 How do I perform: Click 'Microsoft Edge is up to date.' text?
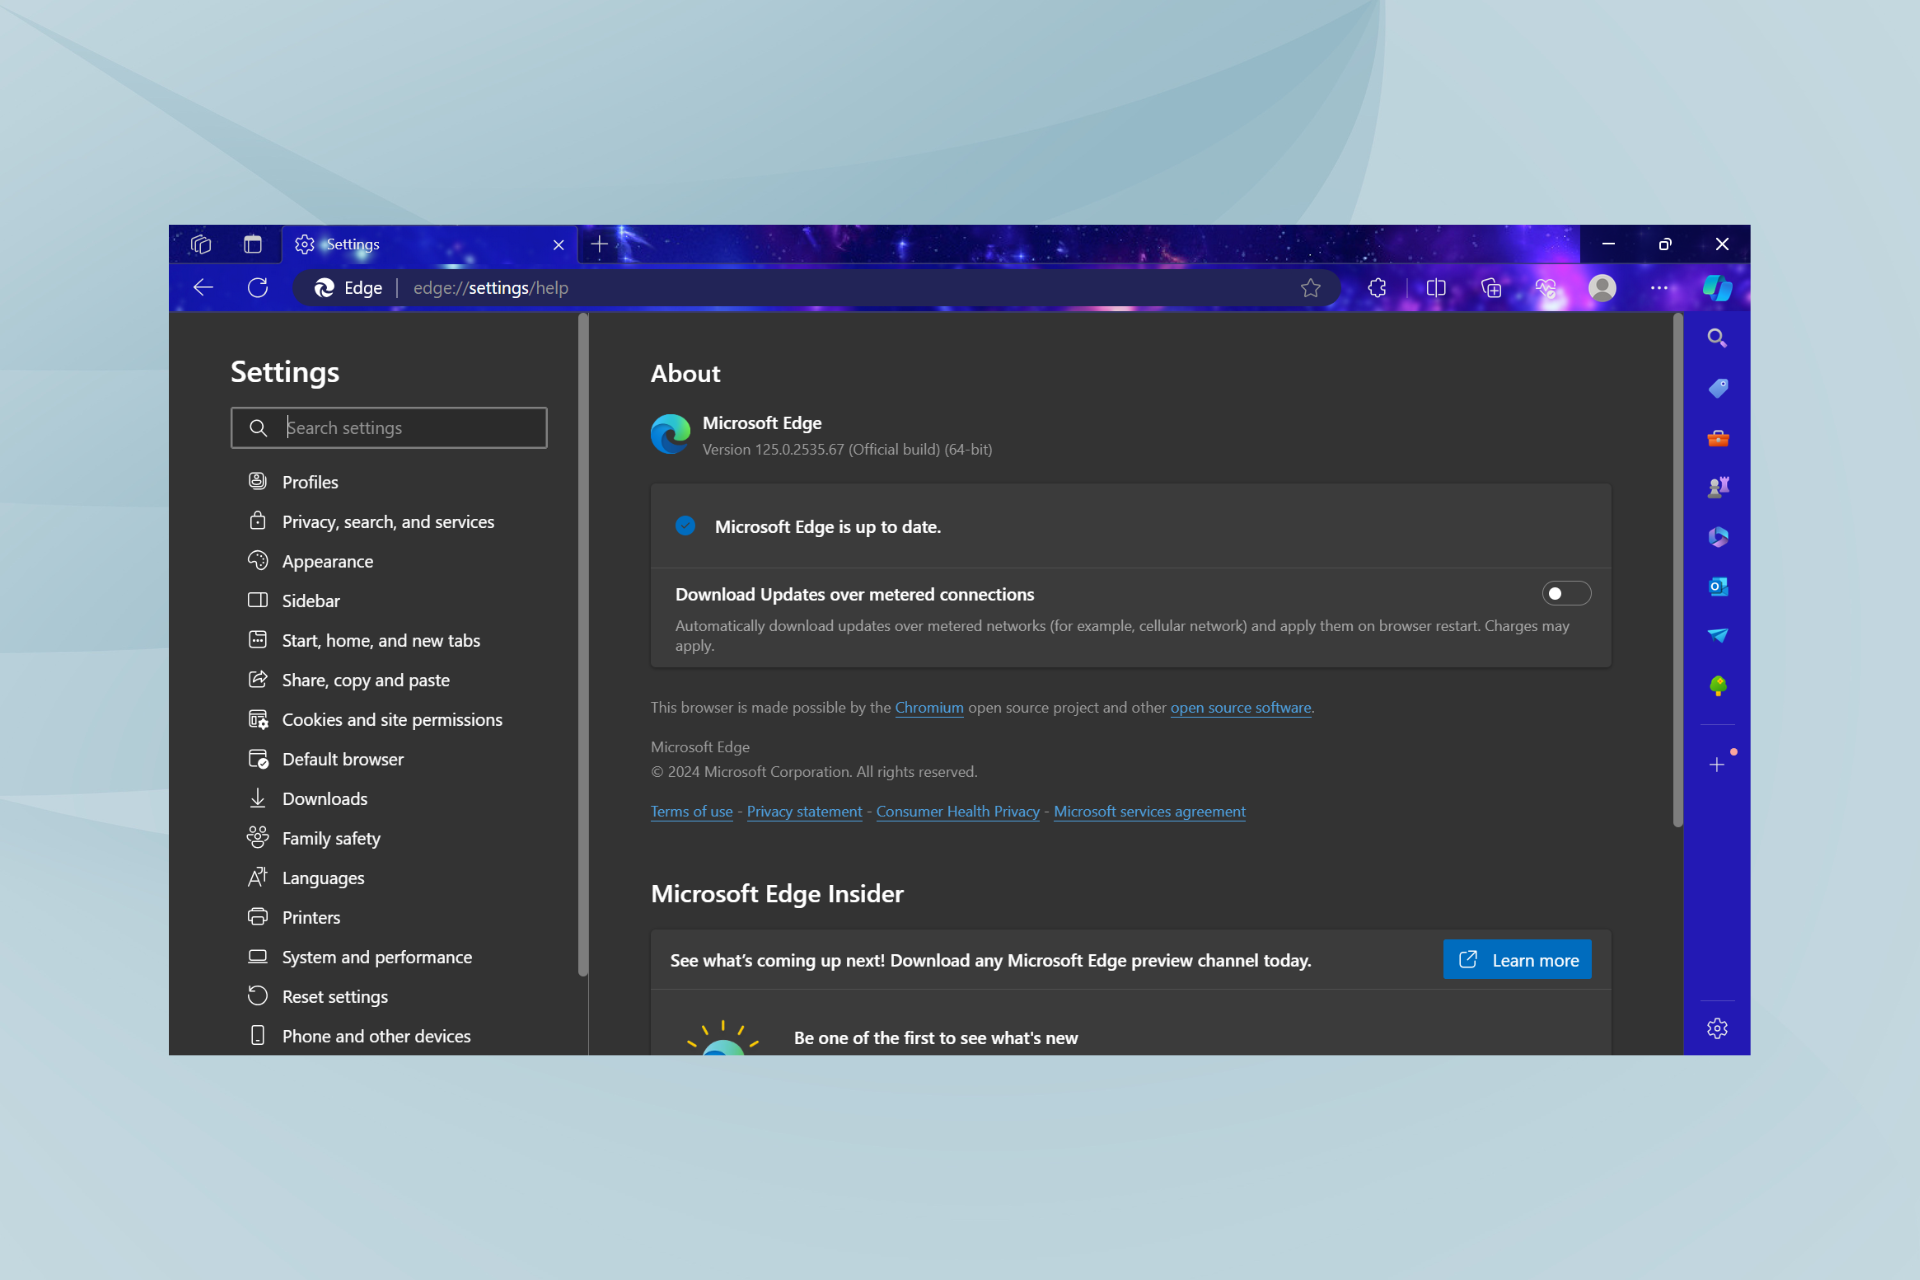pos(828,527)
